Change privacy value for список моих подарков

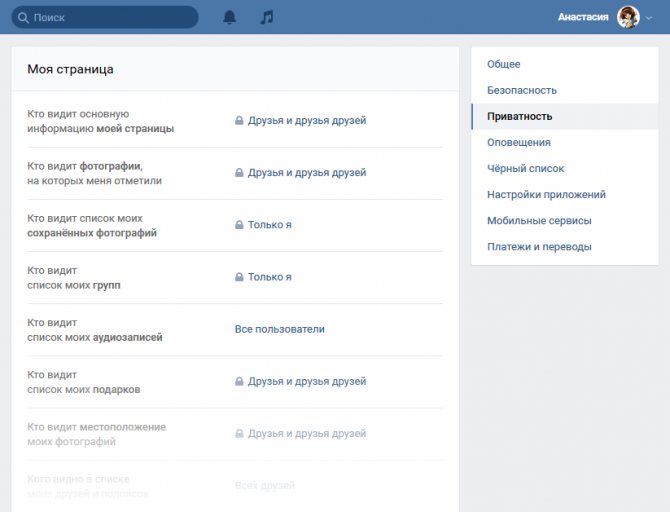[307, 381]
